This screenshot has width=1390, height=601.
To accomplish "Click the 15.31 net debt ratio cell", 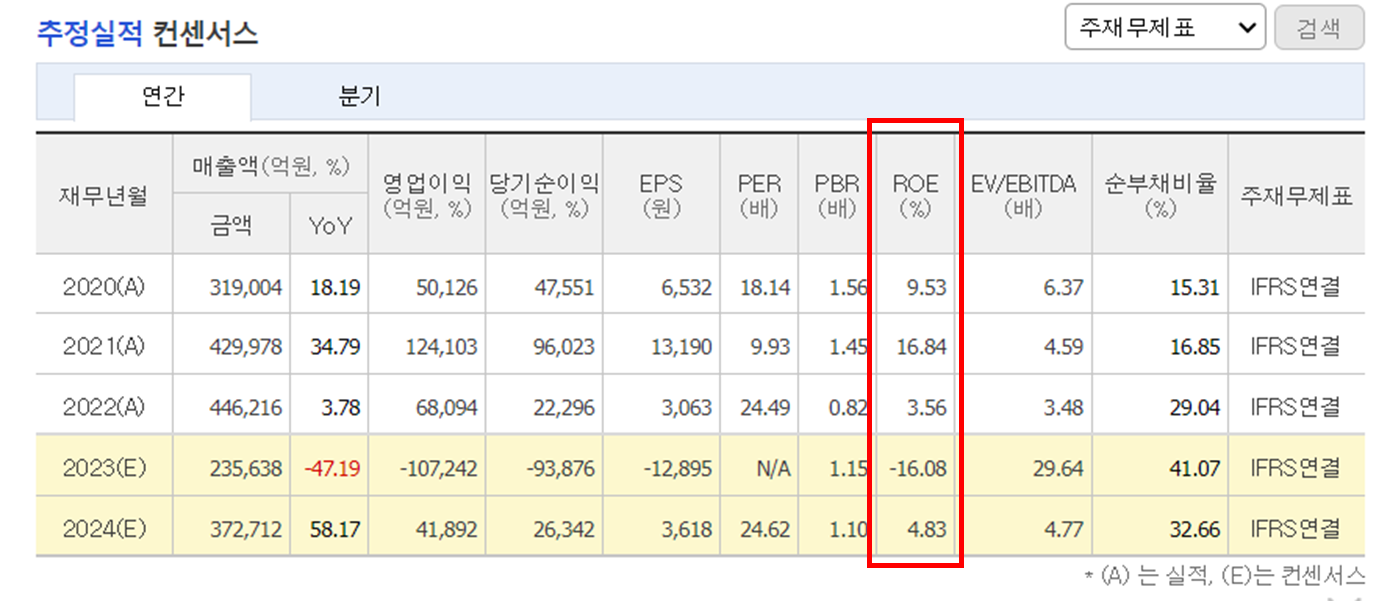I will click(x=1195, y=287).
